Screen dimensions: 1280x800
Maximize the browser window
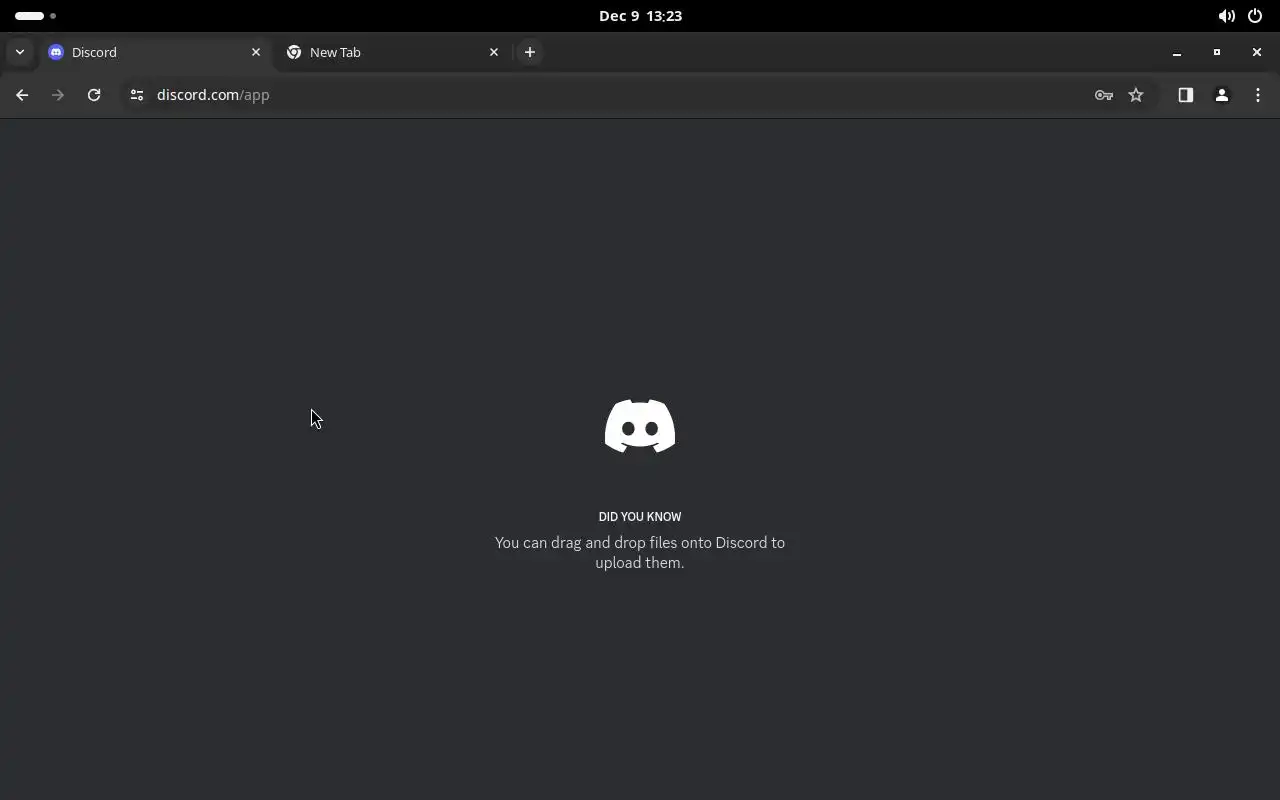[1217, 52]
